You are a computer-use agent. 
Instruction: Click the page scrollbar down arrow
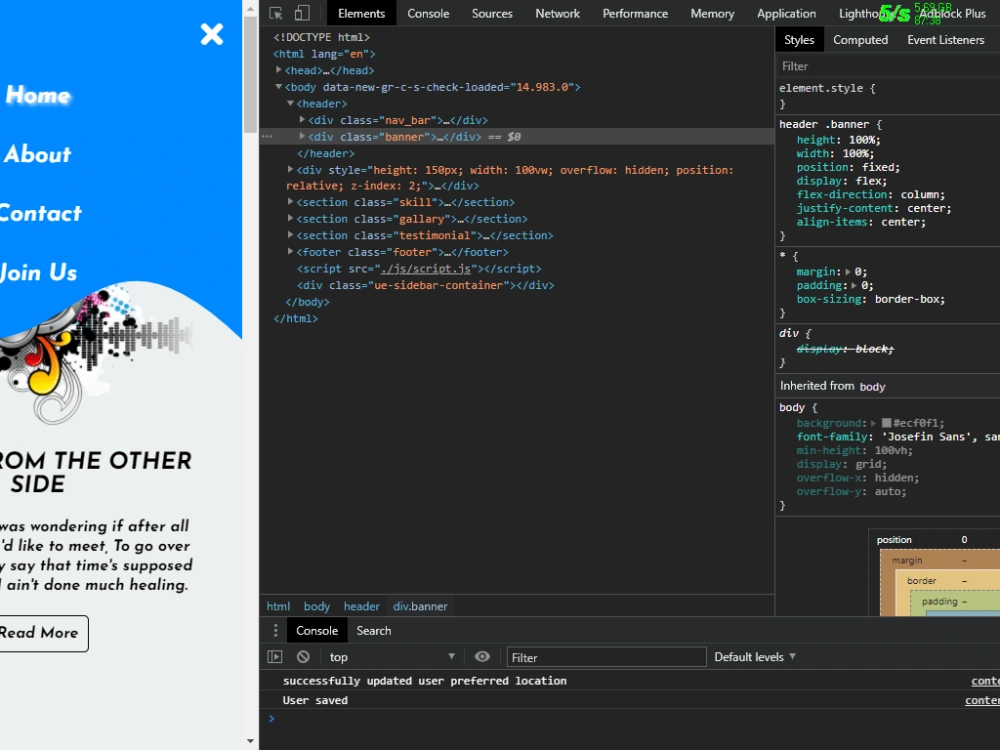click(x=250, y=741)
